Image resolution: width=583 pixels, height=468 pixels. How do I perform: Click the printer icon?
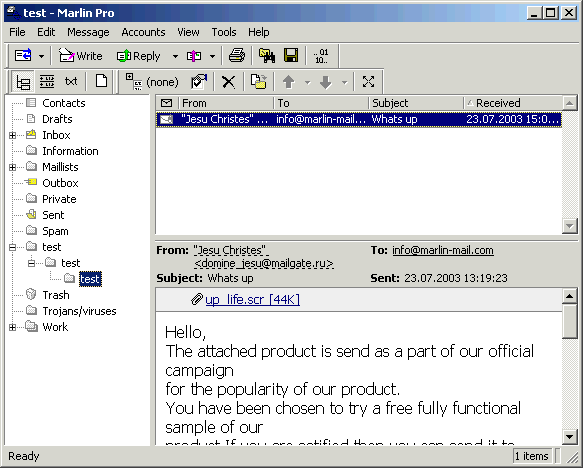(x=237, y=56)
